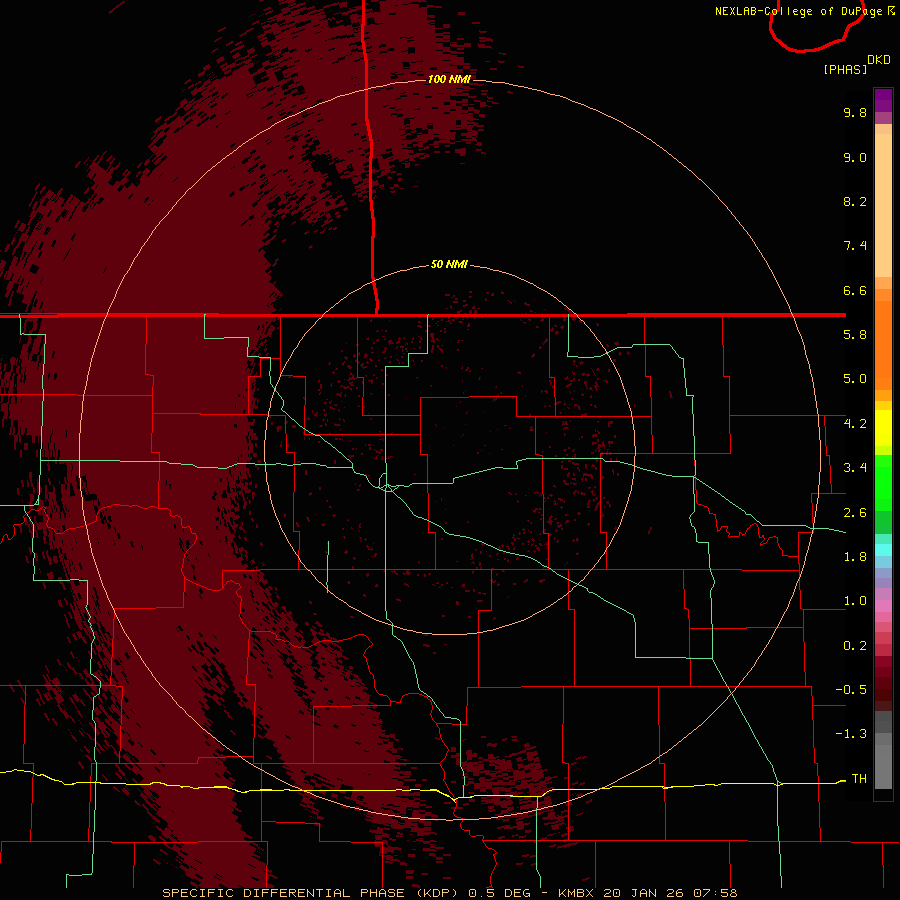Pick the pink segment of the color bar
Image resolution: width=900 pixels, height=900 pixels.
[x=883, y=606]
